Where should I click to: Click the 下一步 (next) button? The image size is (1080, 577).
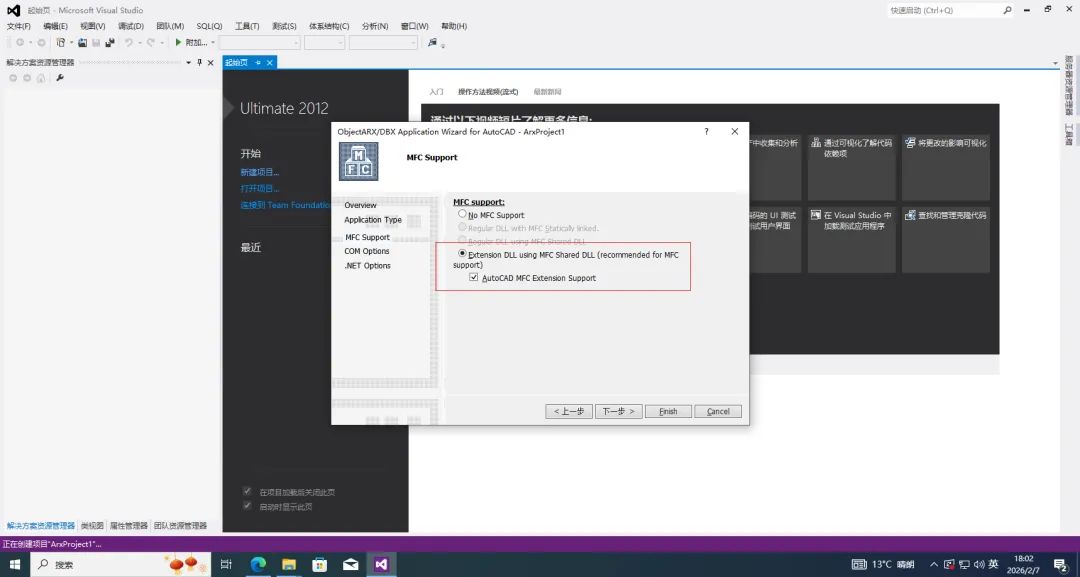(x=619, y=411)
